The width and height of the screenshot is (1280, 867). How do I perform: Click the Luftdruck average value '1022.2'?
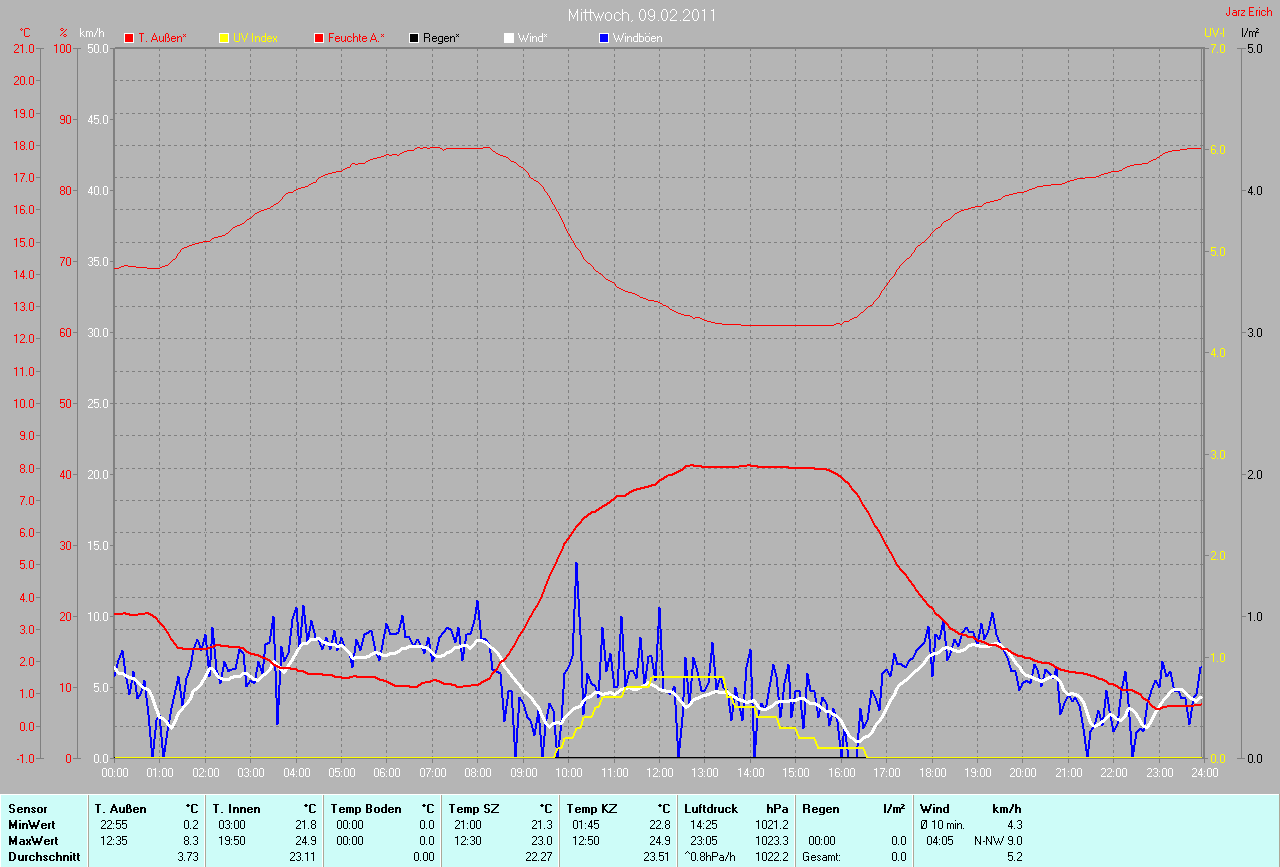point(772,857)
